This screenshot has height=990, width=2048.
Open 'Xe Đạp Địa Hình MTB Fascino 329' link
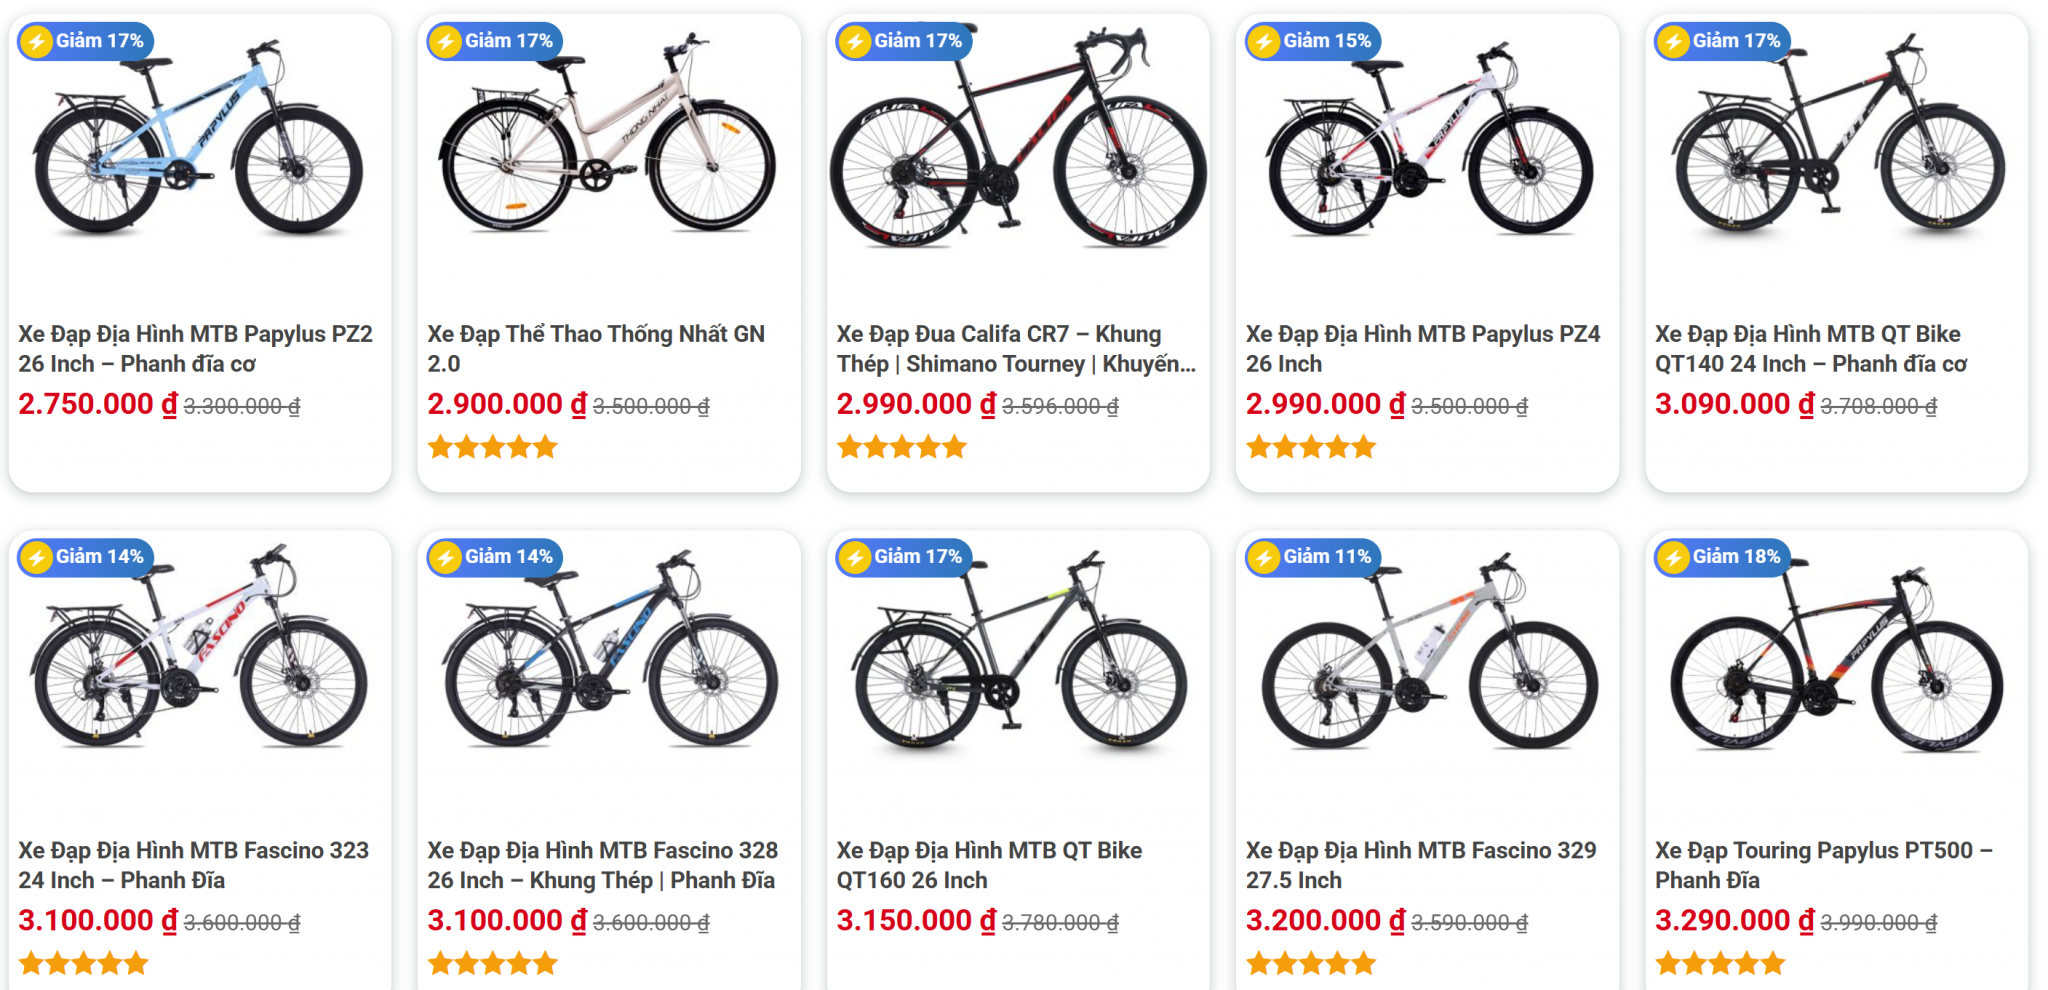pyautogui.click(x=1420, y=864)
